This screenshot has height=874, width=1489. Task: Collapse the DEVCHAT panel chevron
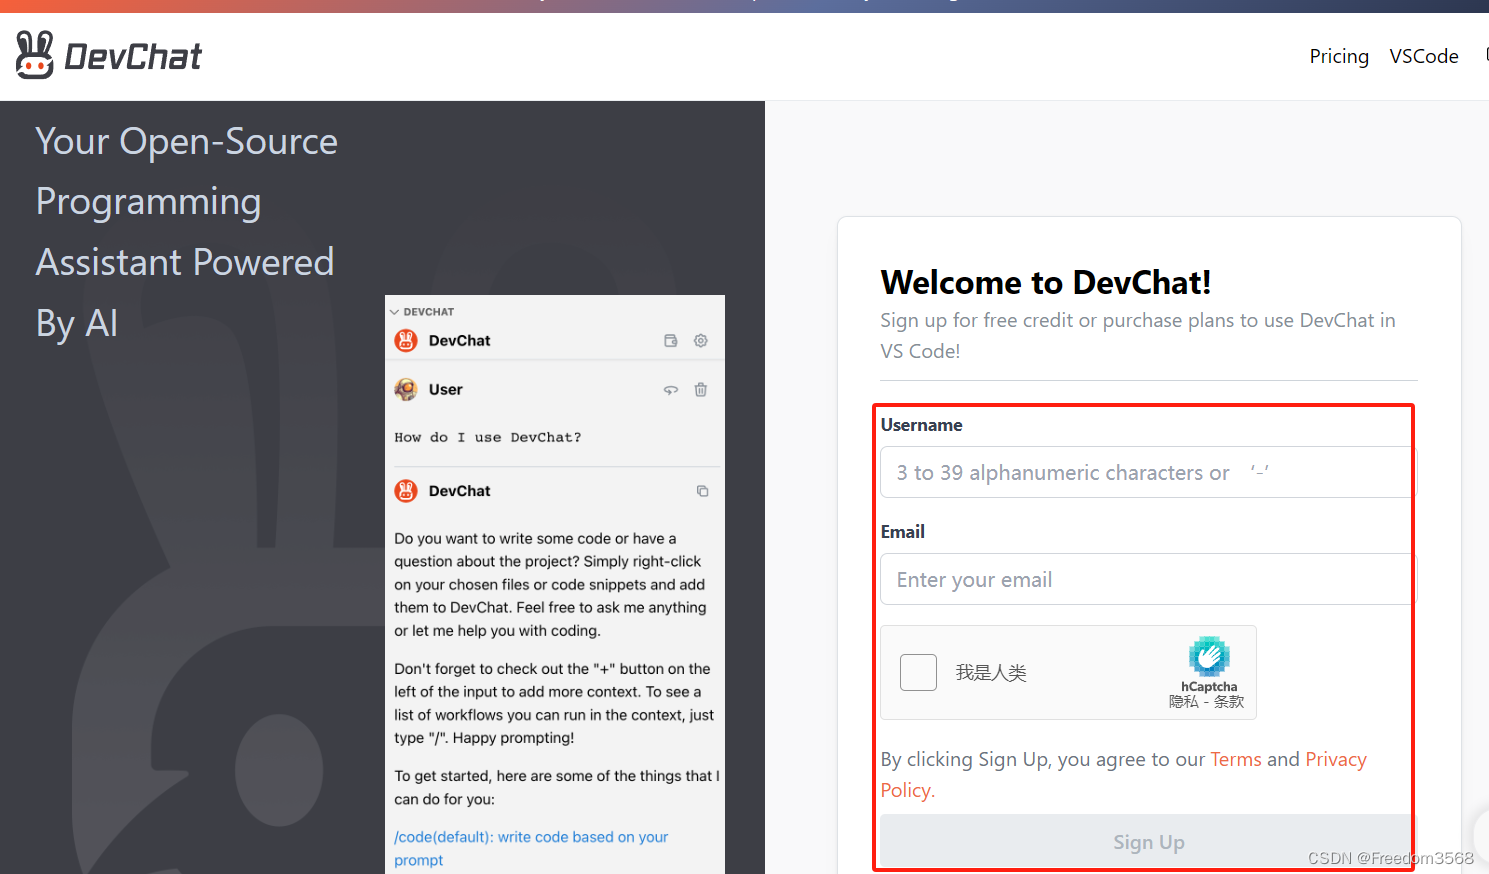394,312
